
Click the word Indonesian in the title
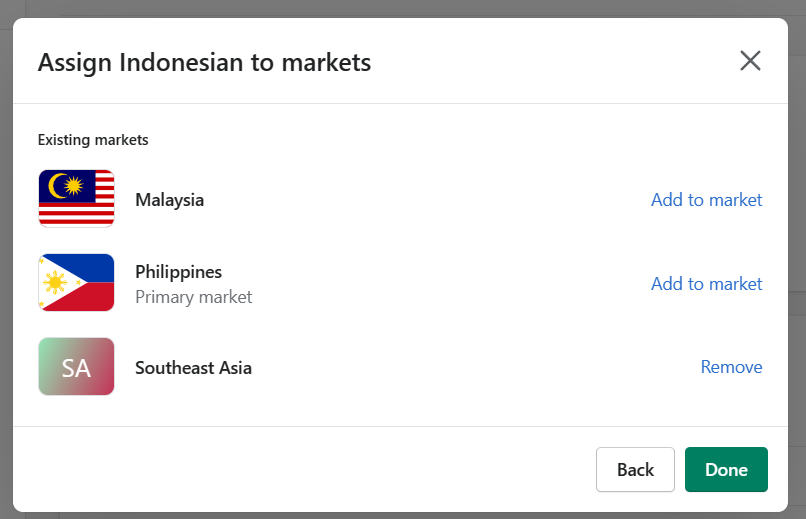181,63
